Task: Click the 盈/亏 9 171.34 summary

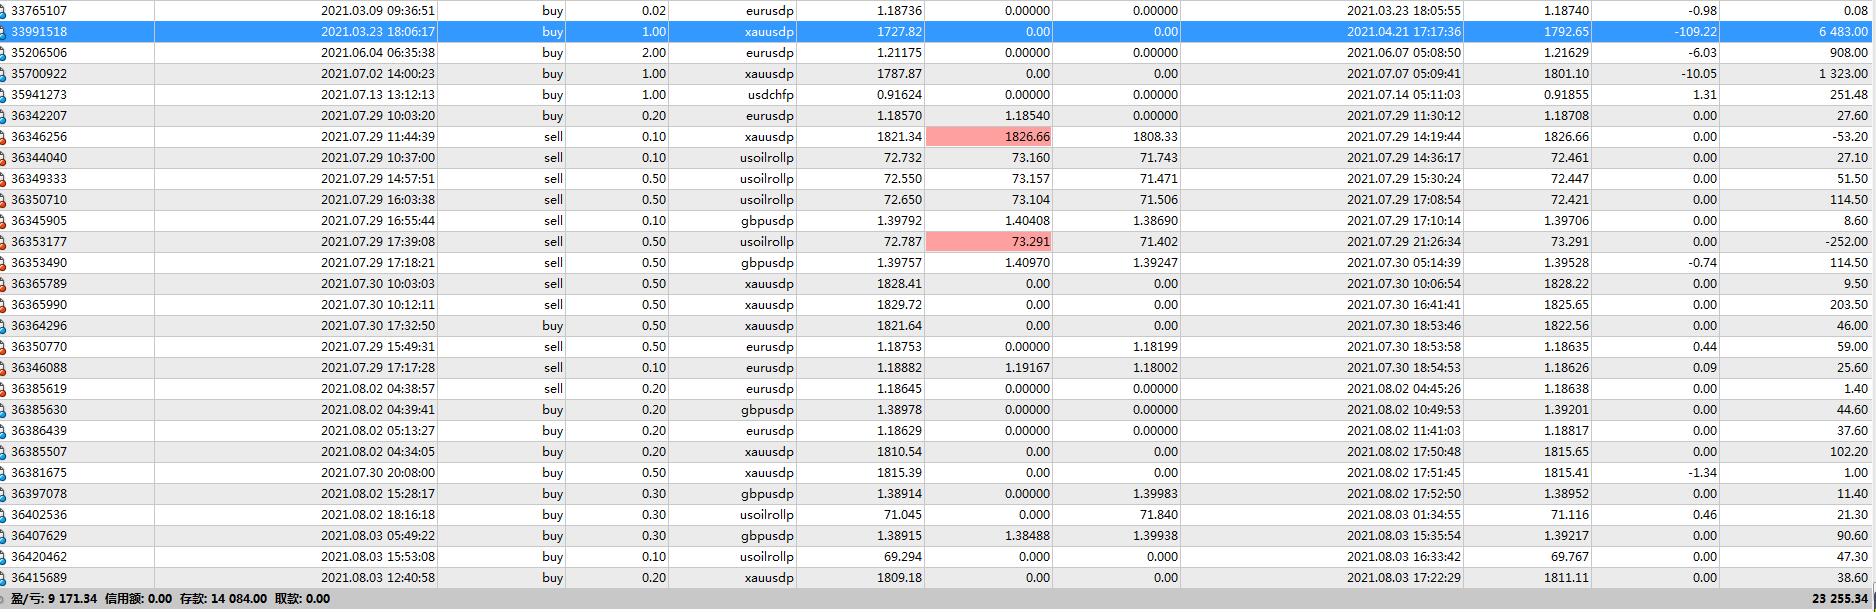Action: pyautogui.click(x=54, y=599)
